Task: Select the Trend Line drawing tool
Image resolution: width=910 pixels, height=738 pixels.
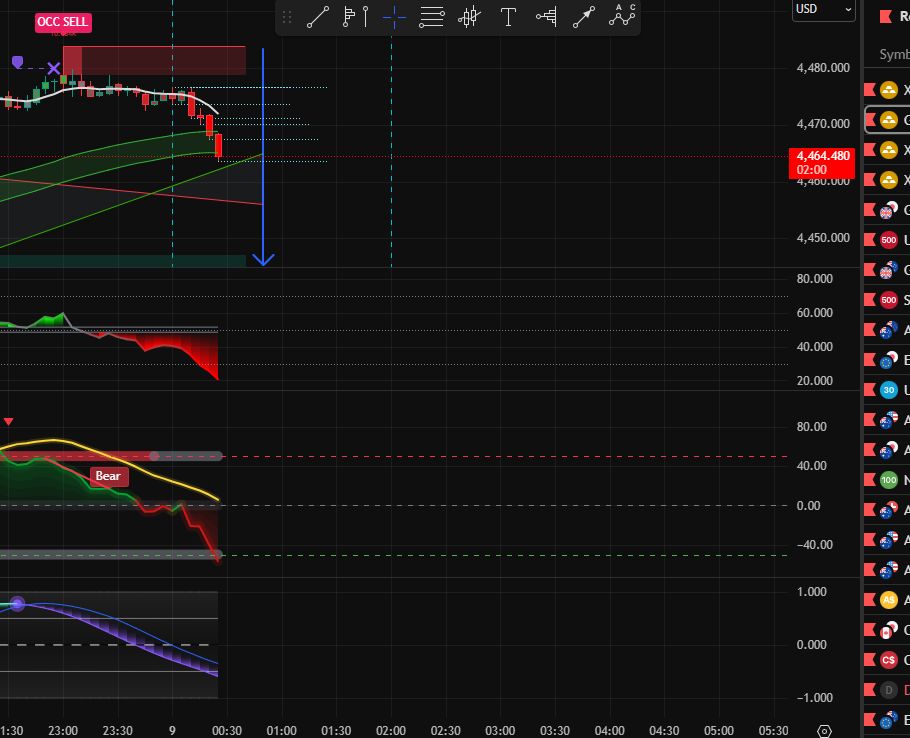Action: coord(318,17)
